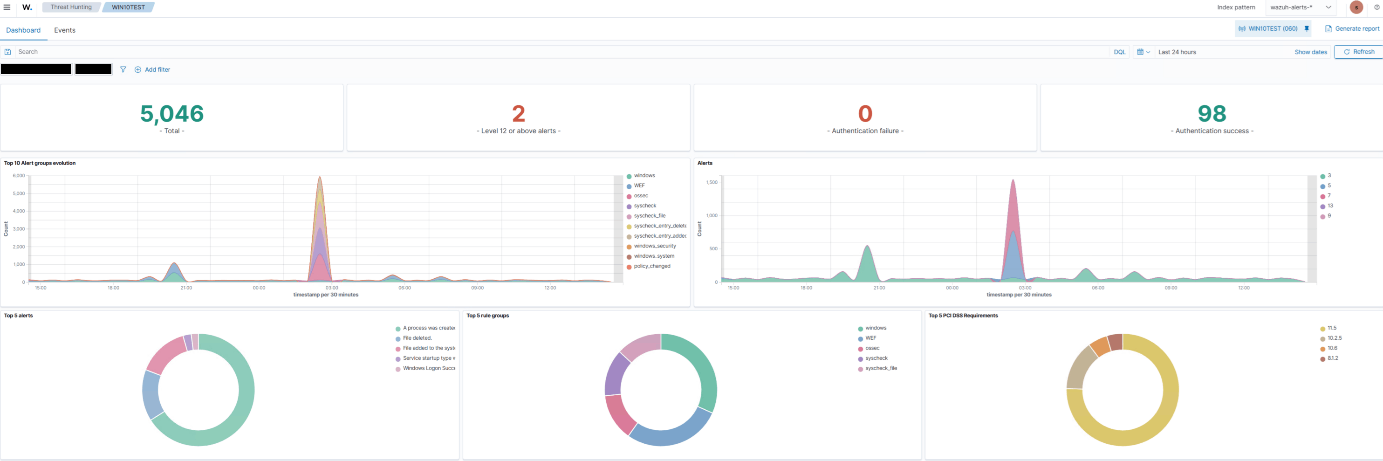Open the DQL query language switcher
This screenshot has width=1383, height=461.
click(x=1119, y=51)
